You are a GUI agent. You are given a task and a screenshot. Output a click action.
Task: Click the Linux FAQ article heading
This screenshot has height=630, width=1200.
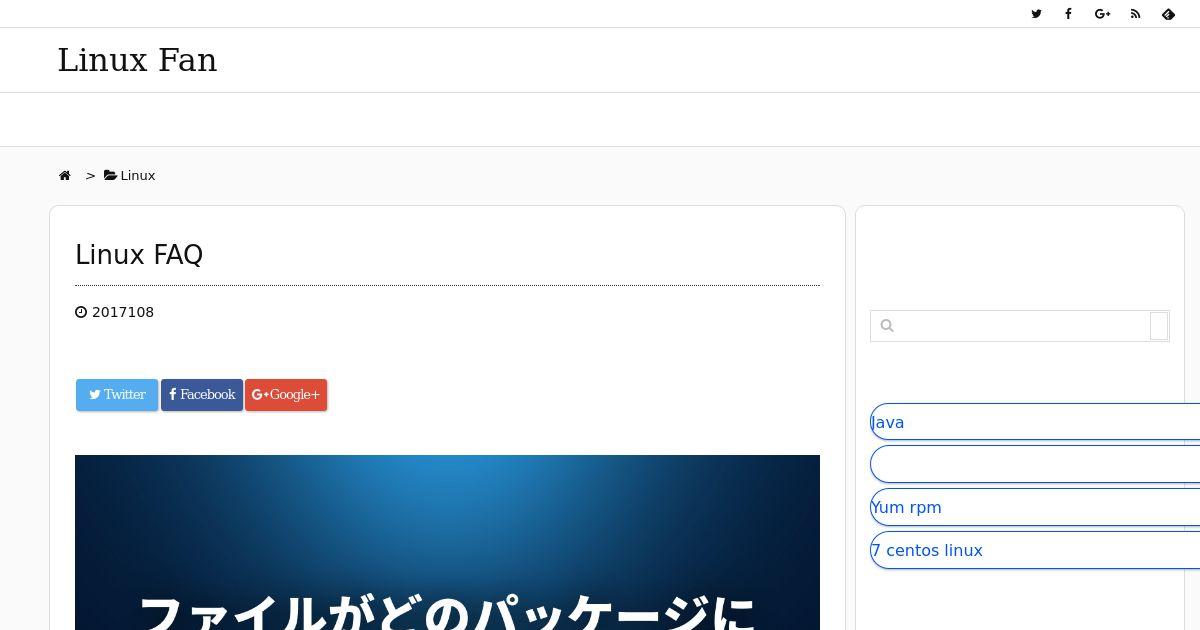pyautogui.click(x=139, y=255)
